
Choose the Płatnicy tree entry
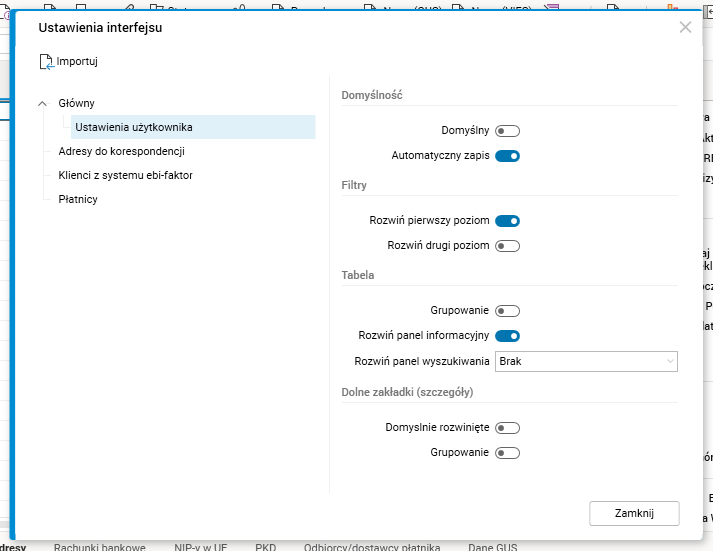tap(78, 199)
